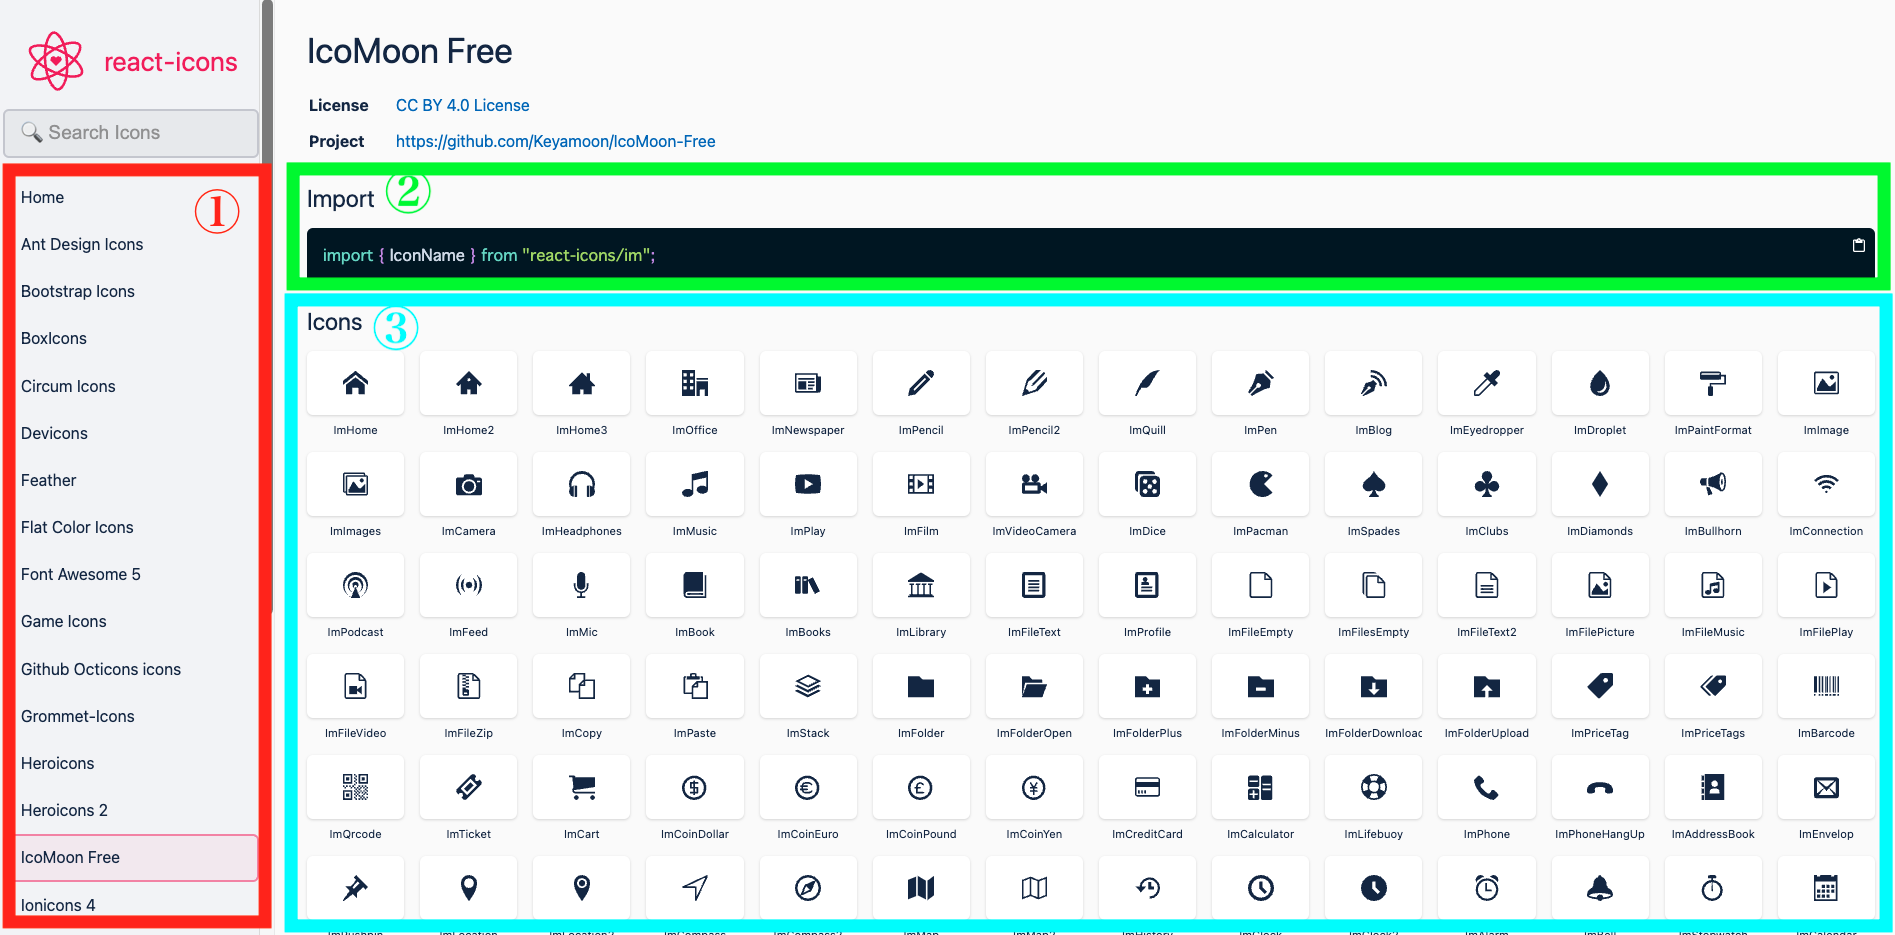
Task: Click the ImPencil icon in the grid
Action: pos(920,383)
